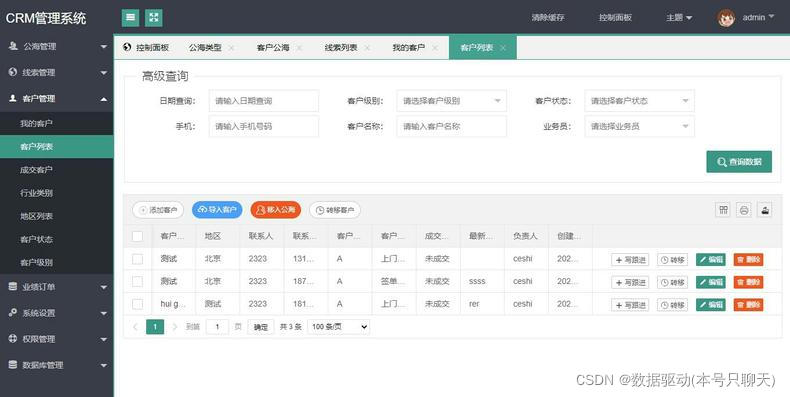
Task: Focus the 手机 number input field
Action: [x=264, y=126]
